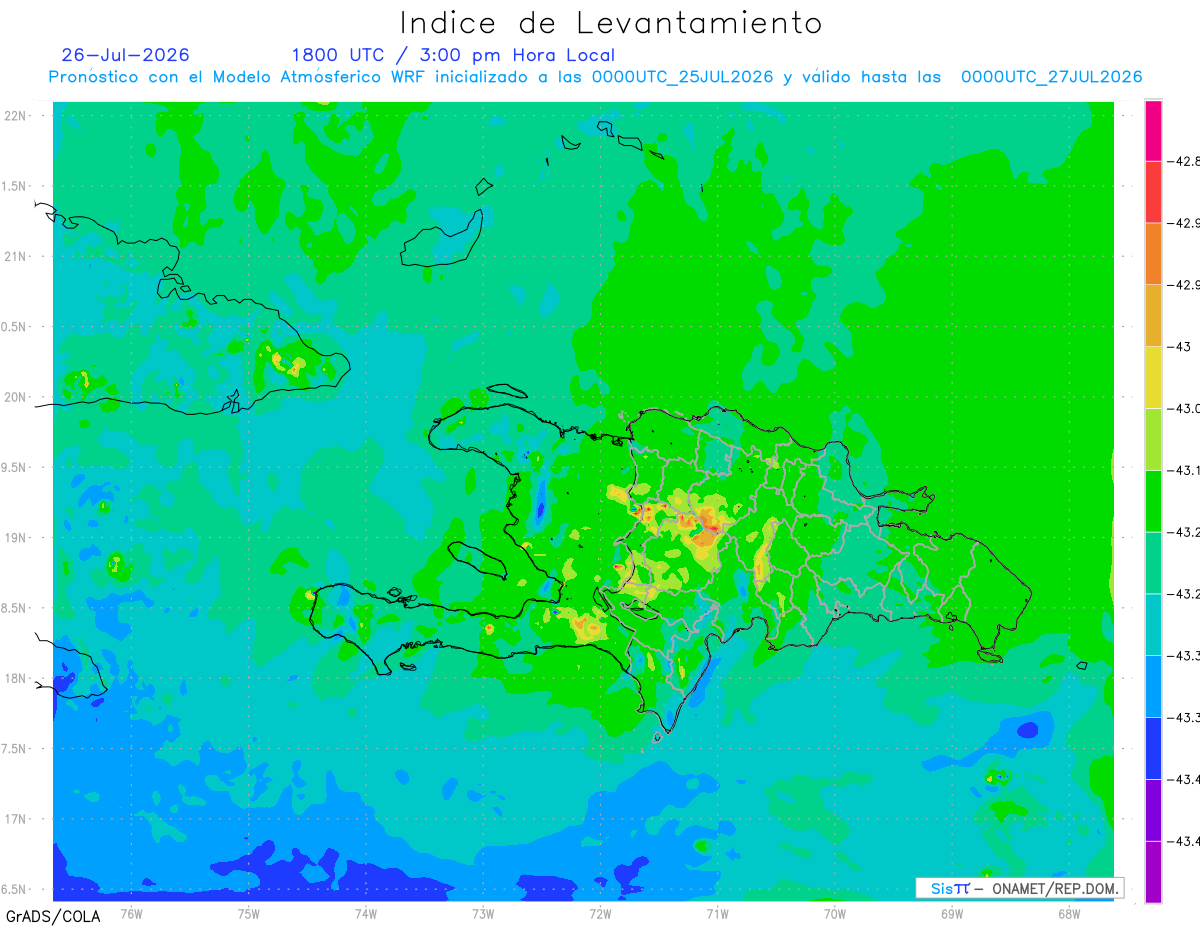Viewport: 1200px width, 927px height.
Task: Click the 1800 UTC / 3:00 pm Hora Local text
Action: (x=453, y=56)
